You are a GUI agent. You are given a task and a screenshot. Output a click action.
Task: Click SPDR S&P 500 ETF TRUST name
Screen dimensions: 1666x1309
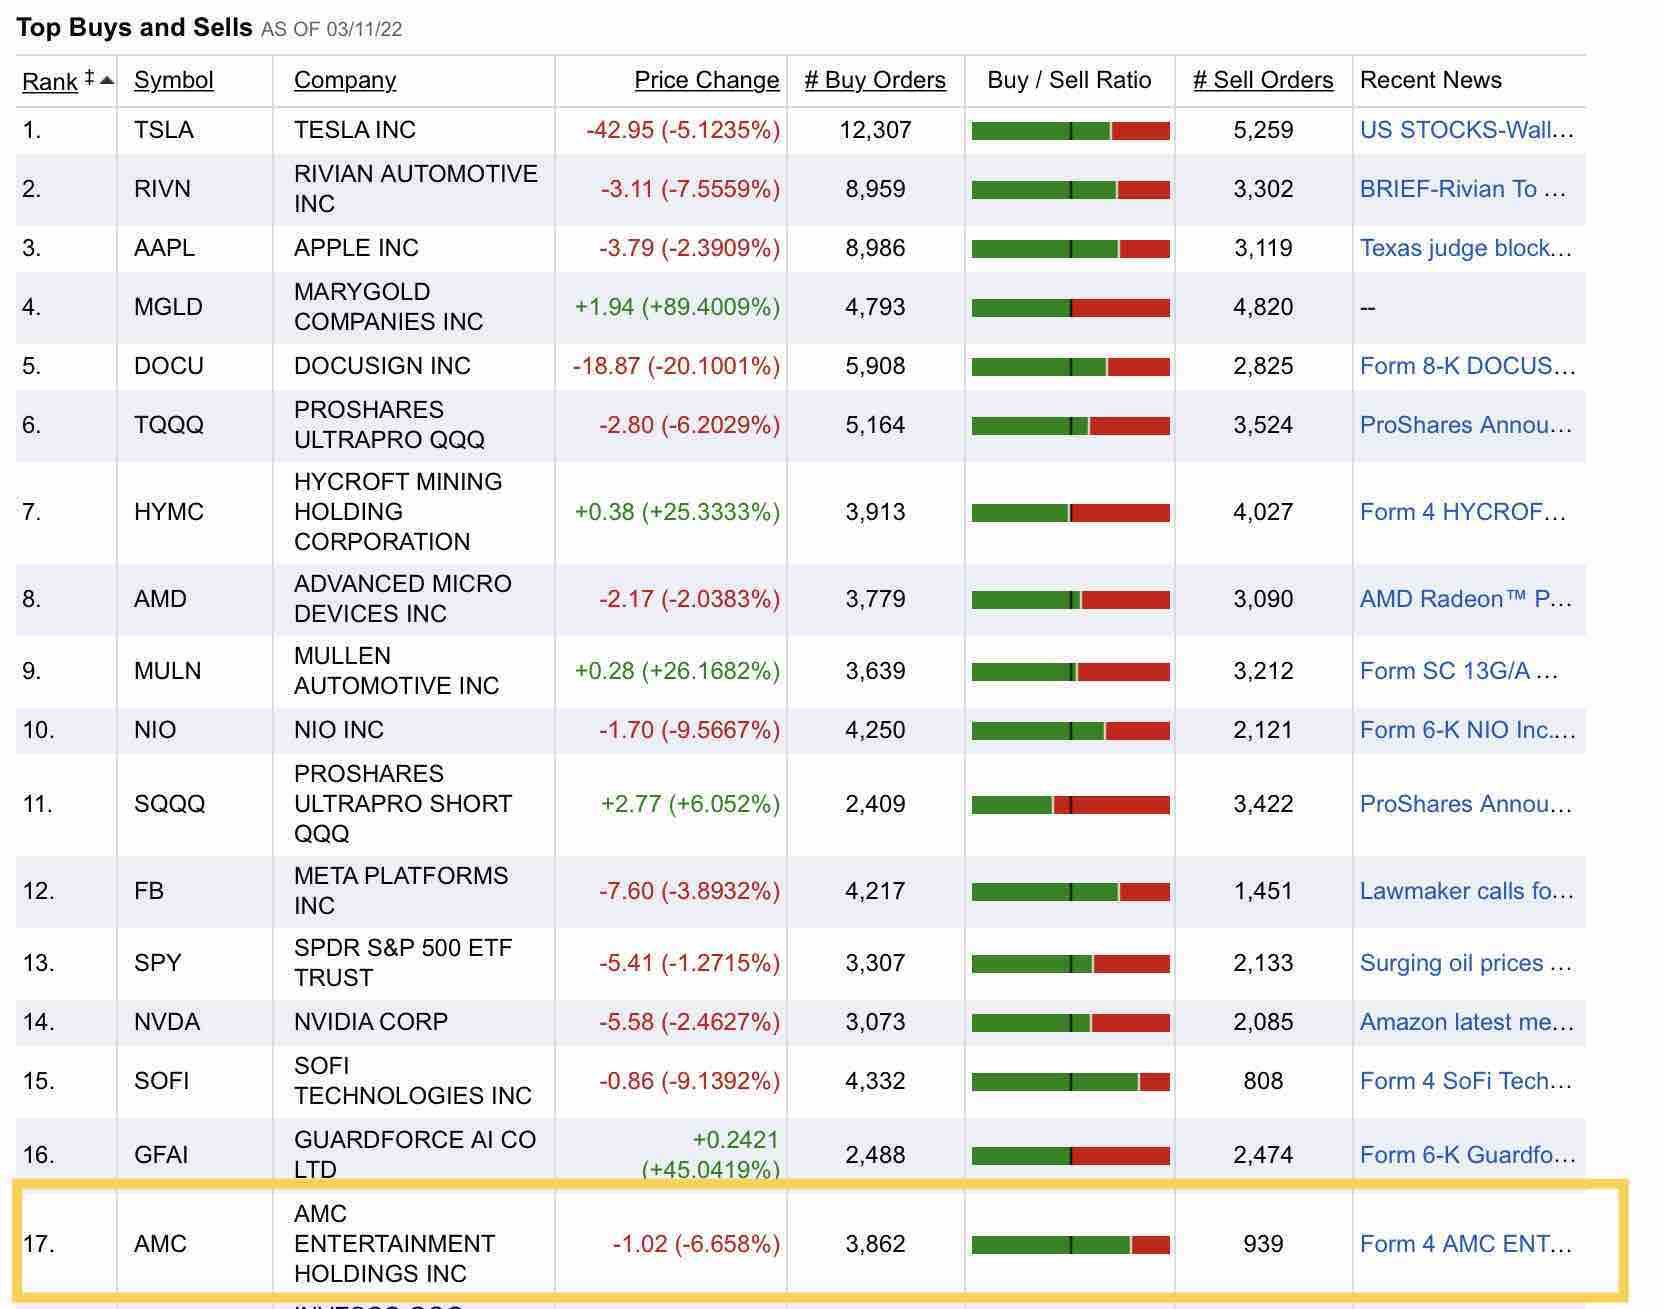click(403, 963)
